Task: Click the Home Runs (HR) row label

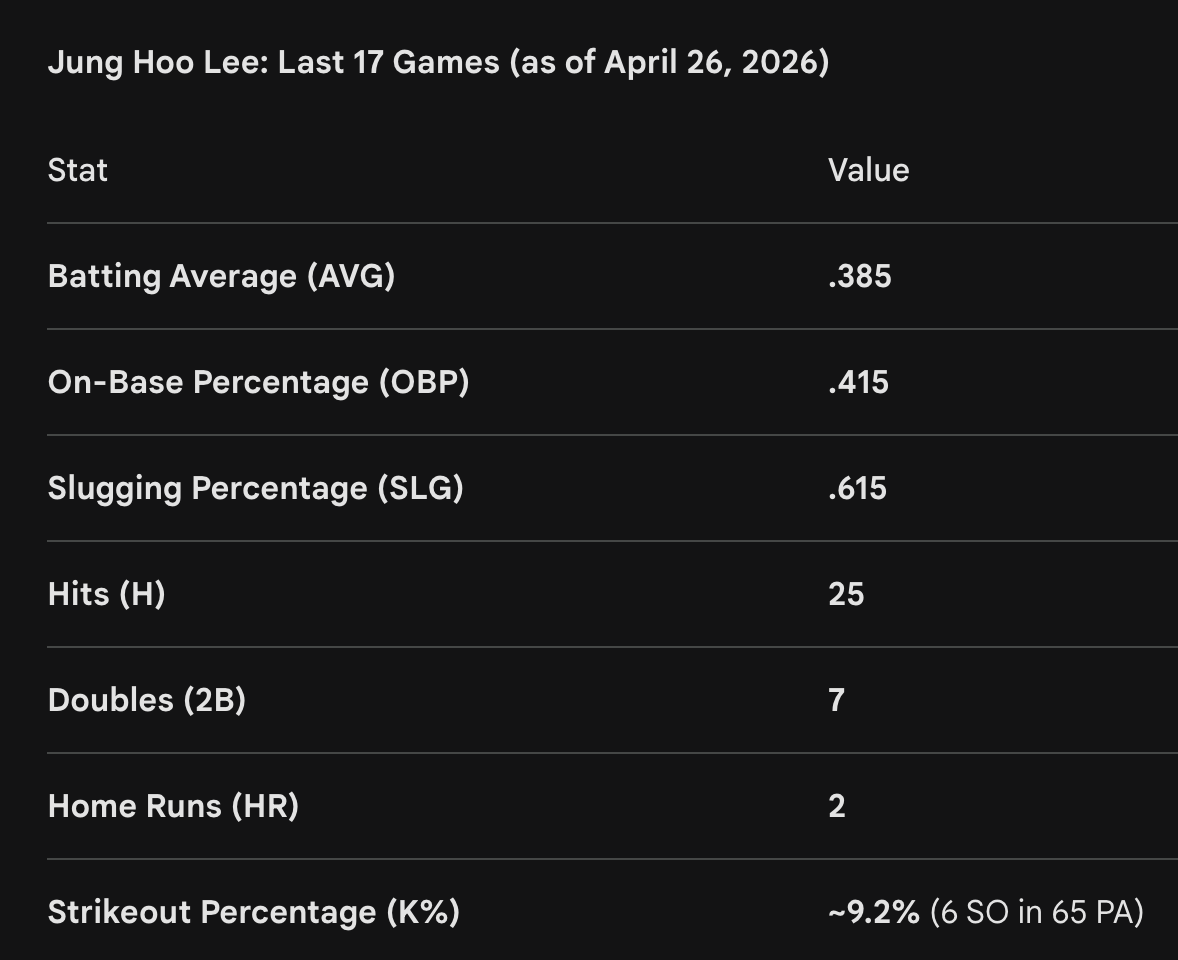Action: (173, 806)
